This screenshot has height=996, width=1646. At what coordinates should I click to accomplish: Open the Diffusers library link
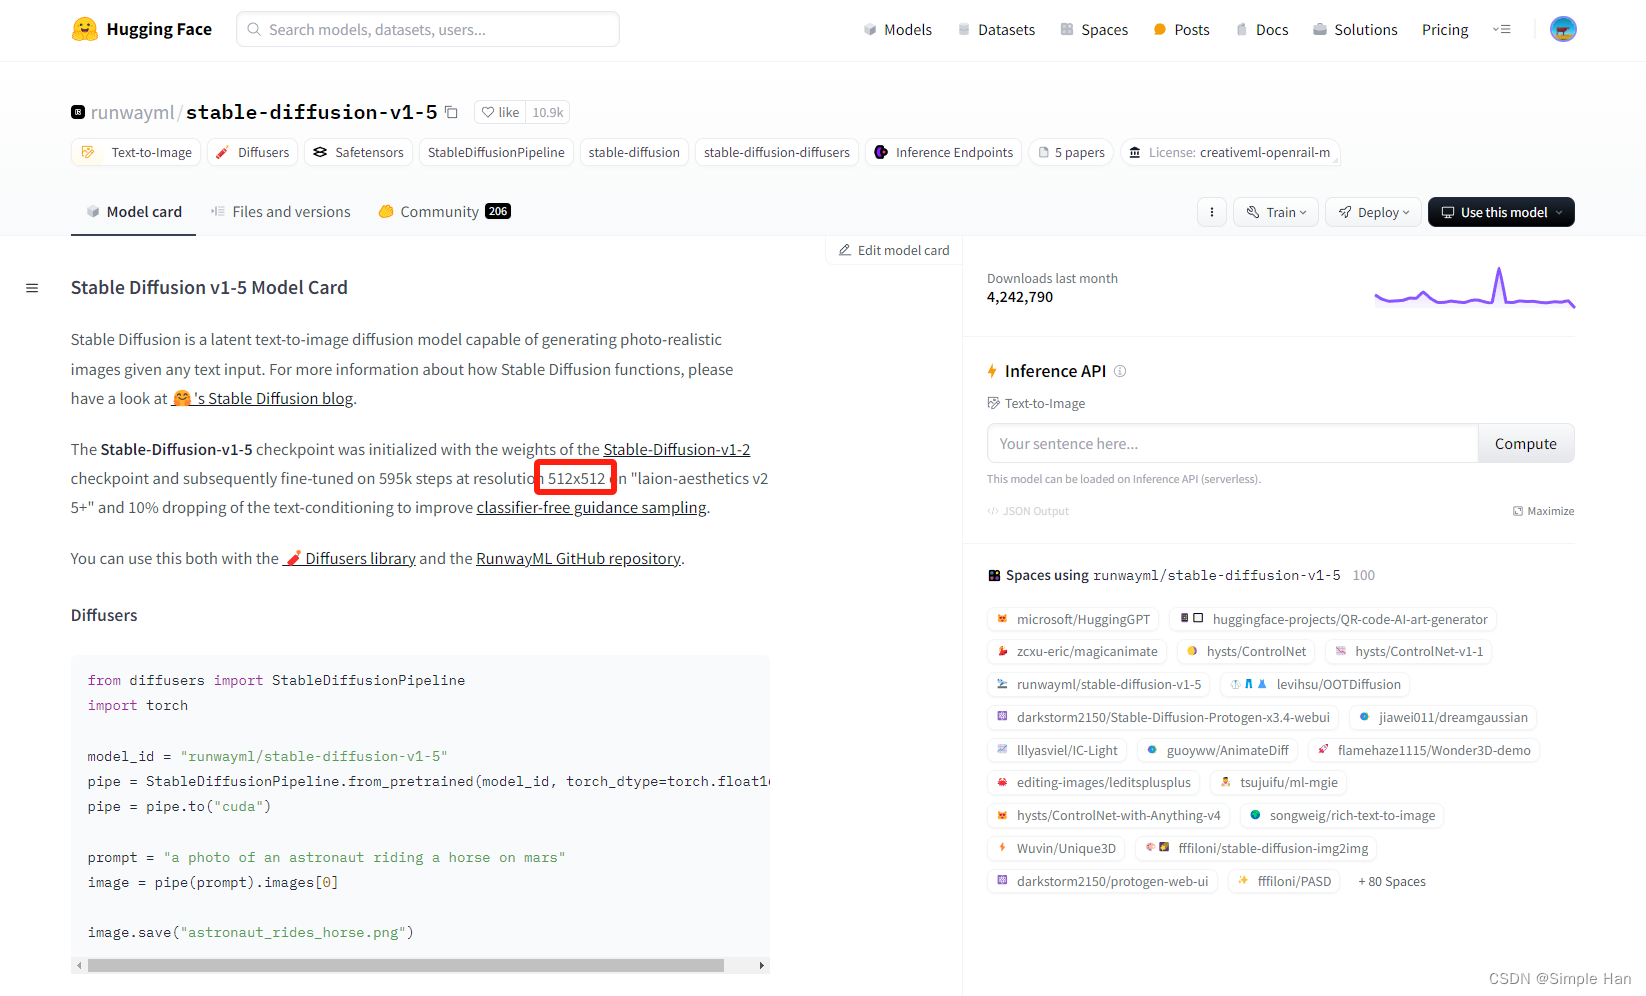[x=350, y=559]
